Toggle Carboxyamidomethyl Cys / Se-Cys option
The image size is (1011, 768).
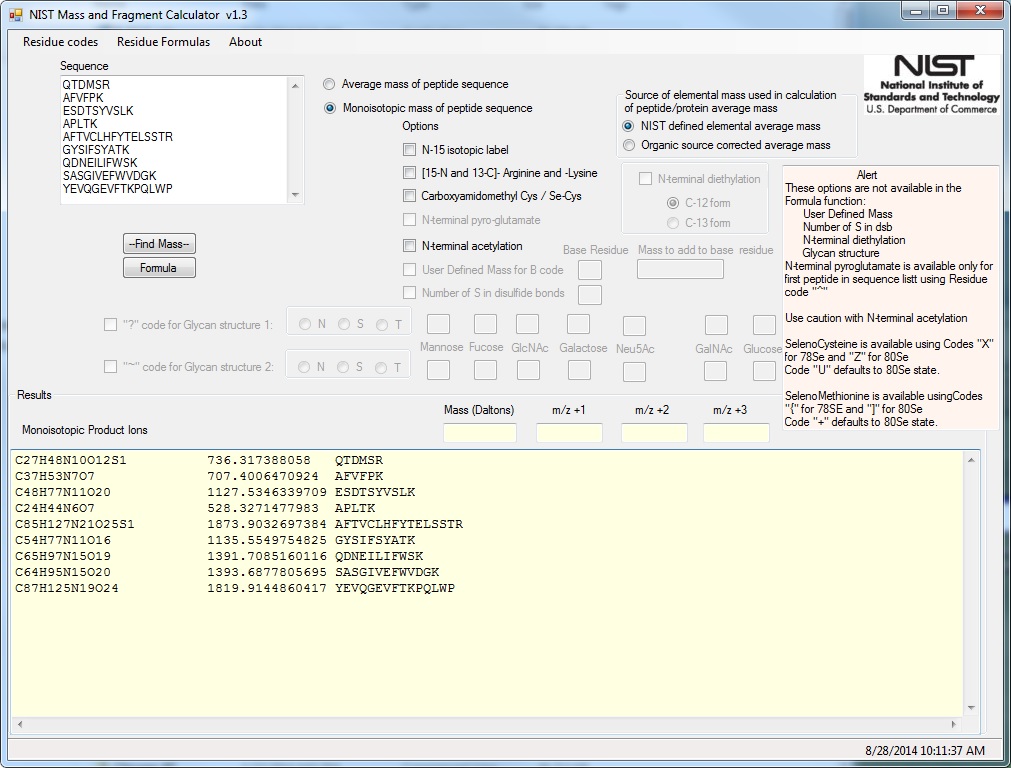point(410,196)
